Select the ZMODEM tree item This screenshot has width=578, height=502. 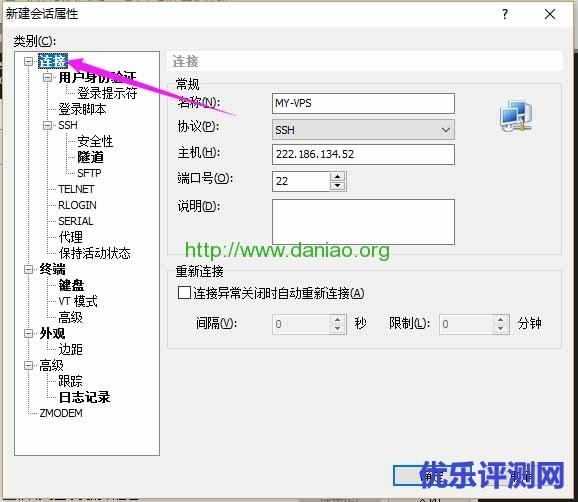click(61, 413)
